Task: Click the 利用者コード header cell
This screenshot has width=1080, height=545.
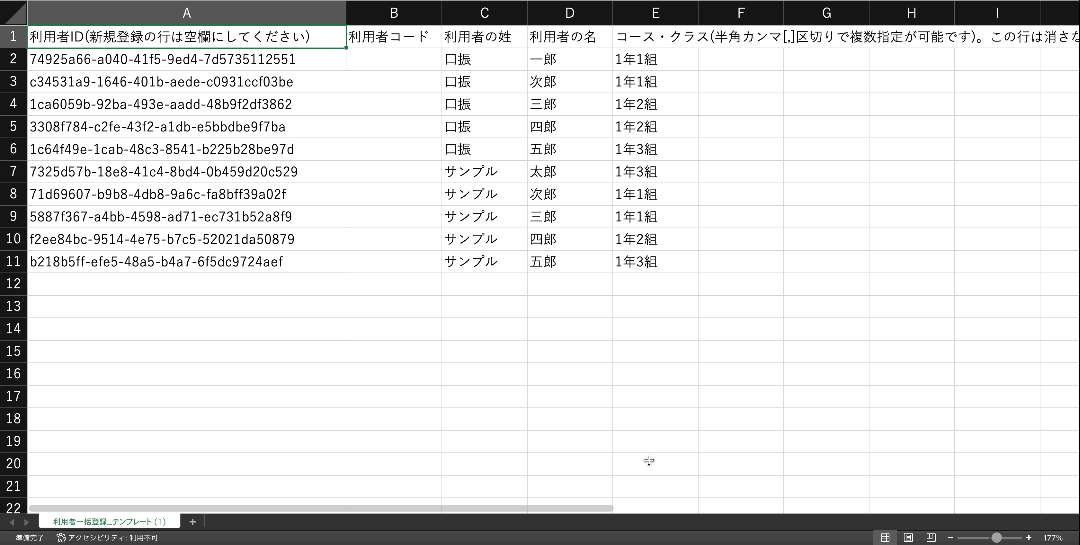Action: pos(394,37)
